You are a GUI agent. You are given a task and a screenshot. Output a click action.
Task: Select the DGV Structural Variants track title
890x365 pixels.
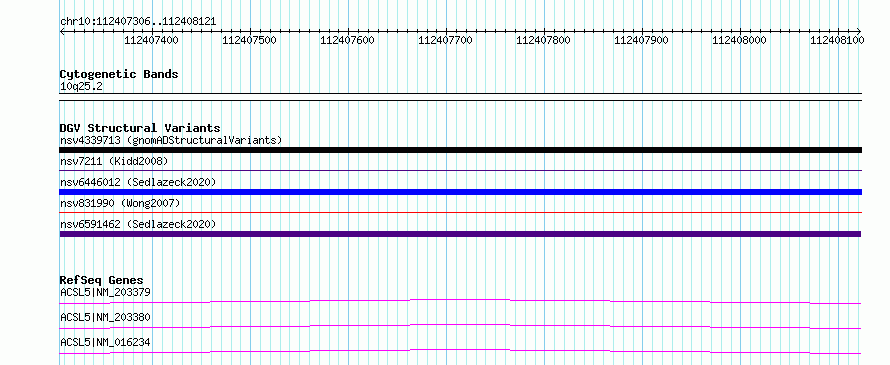[140, 128]
